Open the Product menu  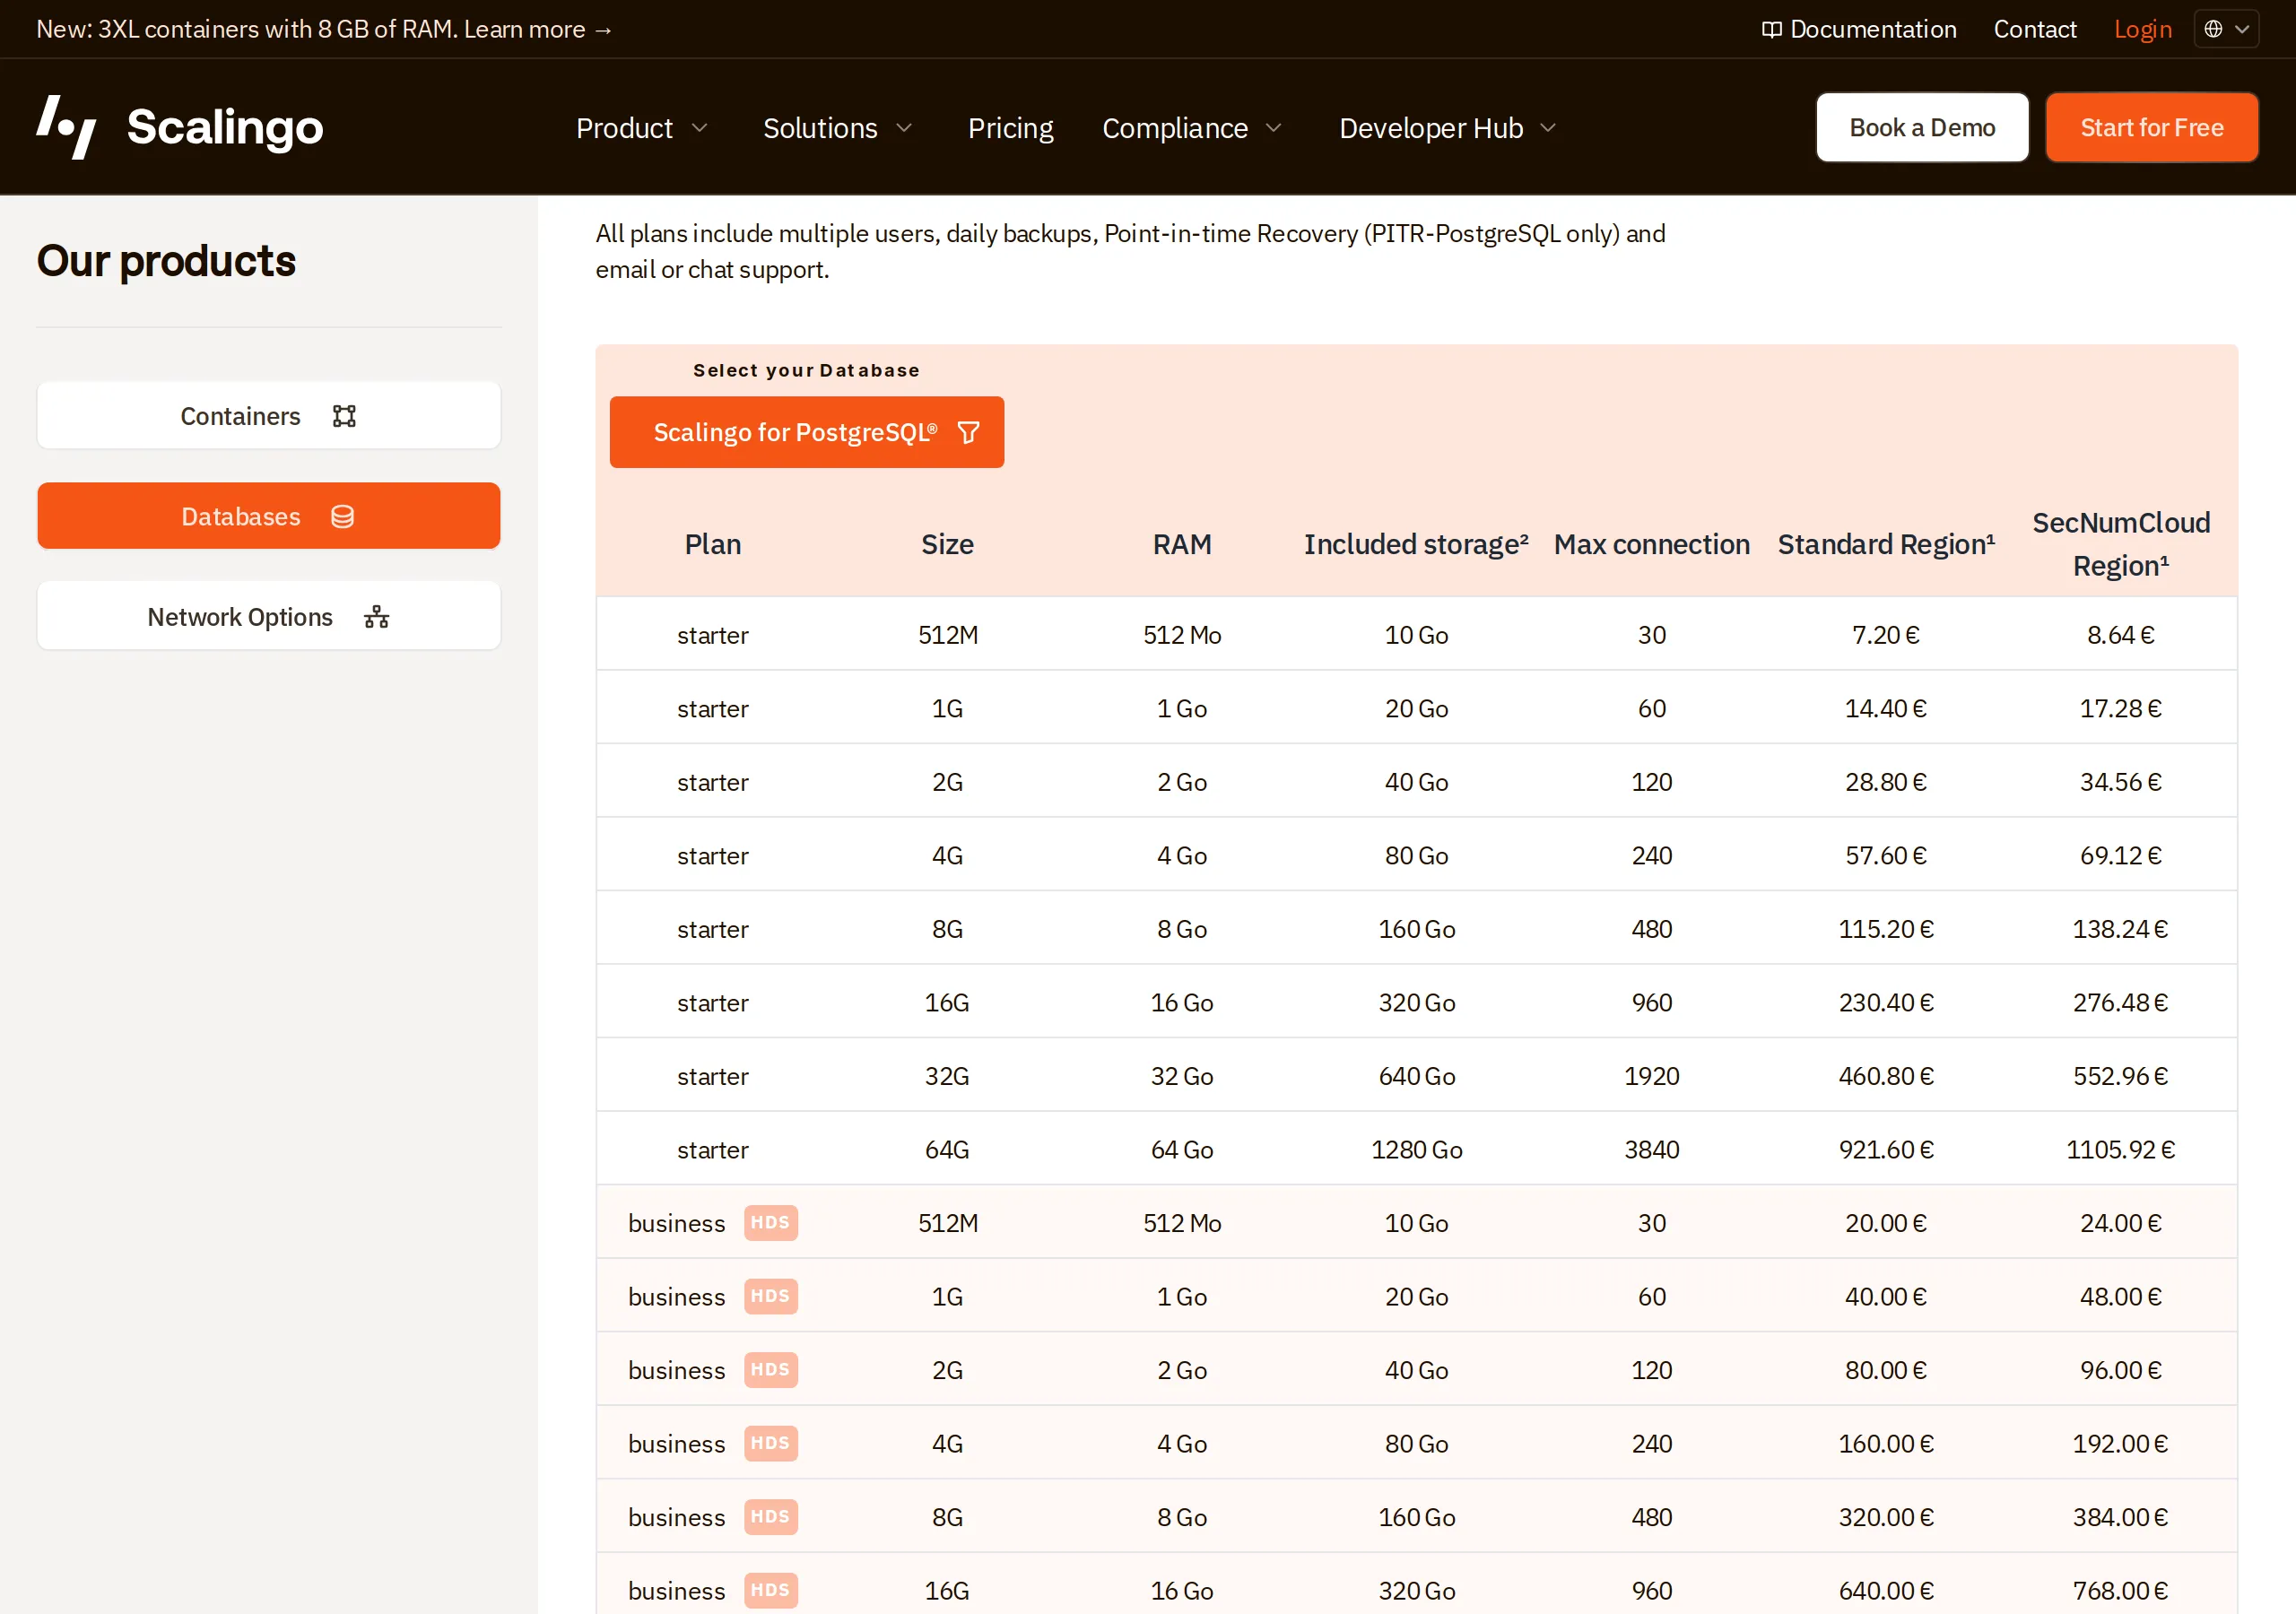coord(642,128)
